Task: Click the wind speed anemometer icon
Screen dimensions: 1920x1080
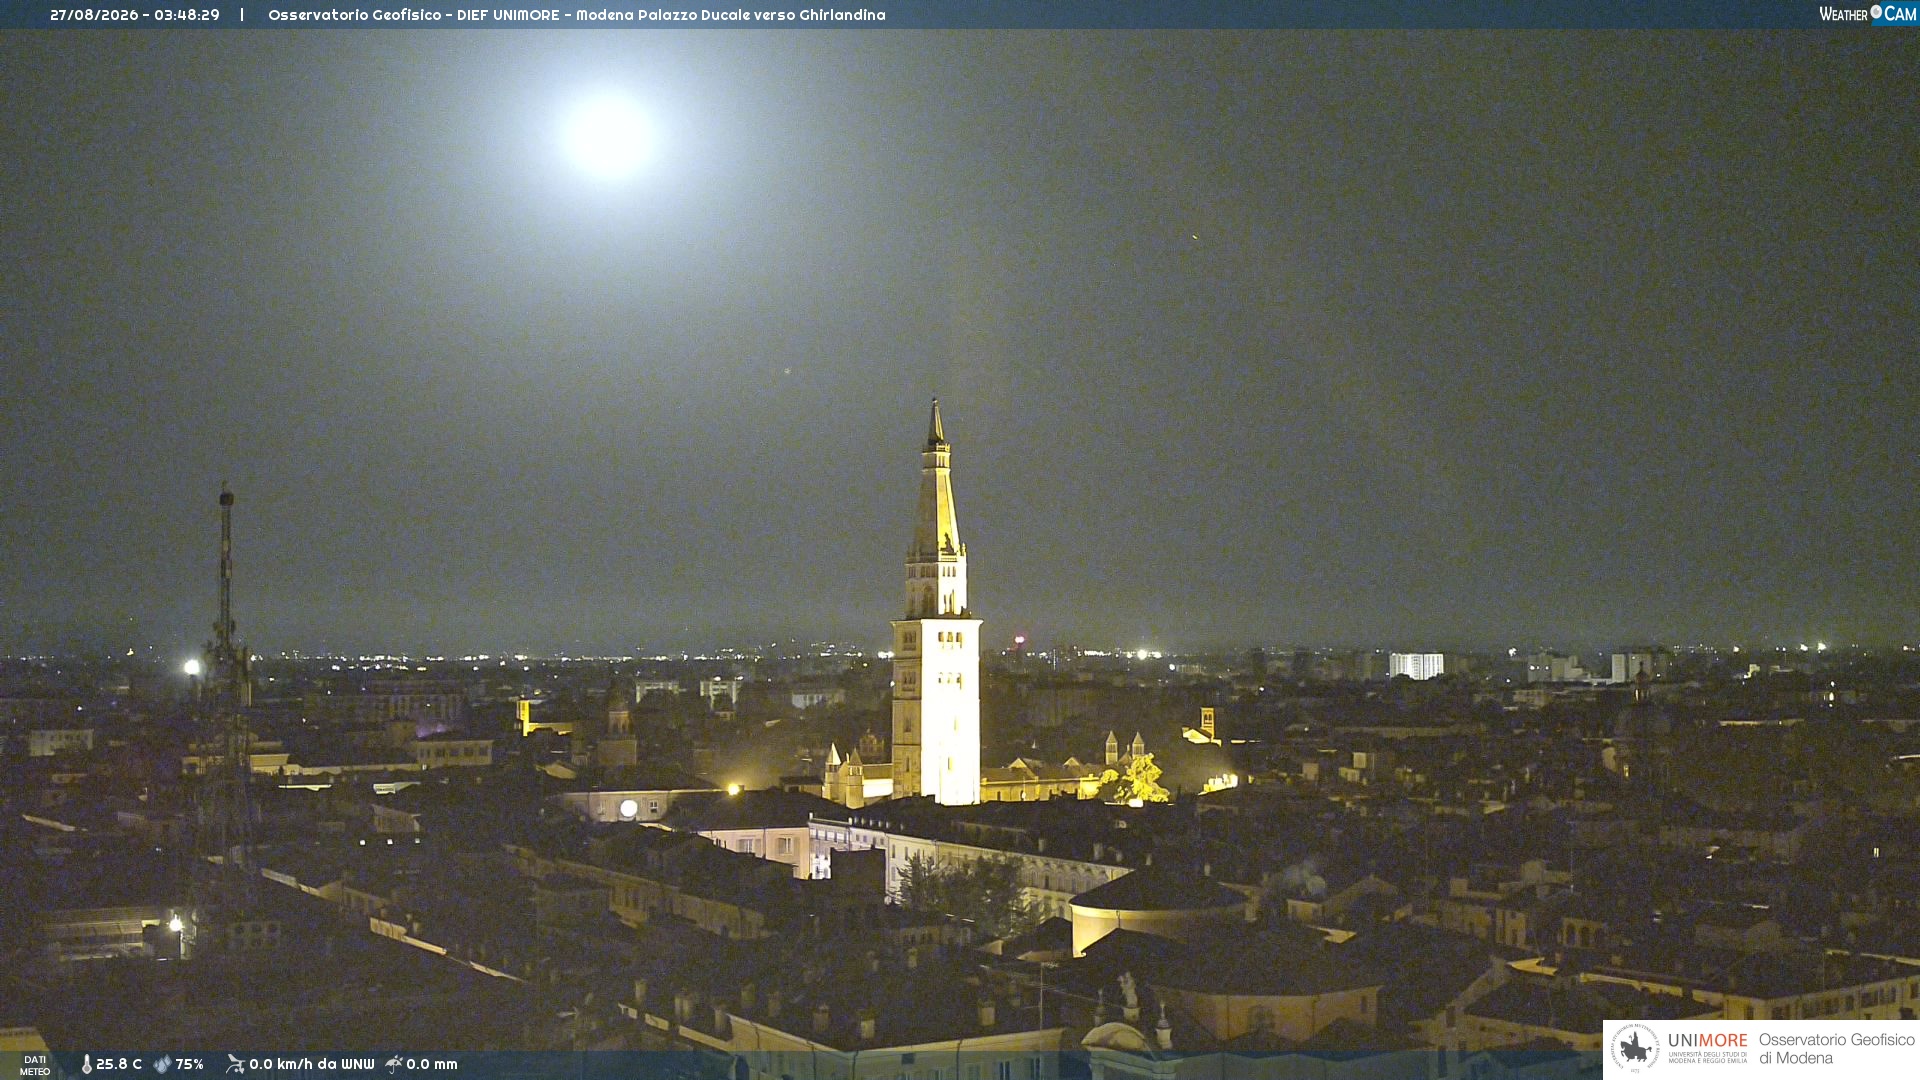Action: pyautogui.click(x=235, y=1064)
